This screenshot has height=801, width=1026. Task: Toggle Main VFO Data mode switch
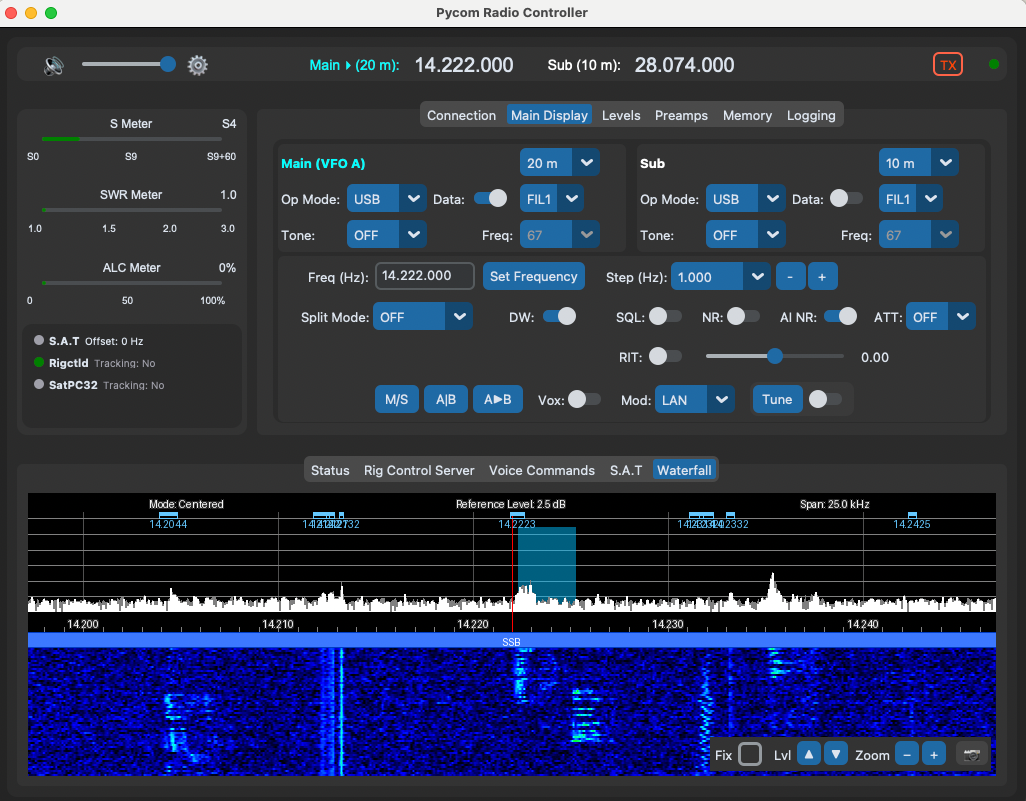tap(491, 199)
